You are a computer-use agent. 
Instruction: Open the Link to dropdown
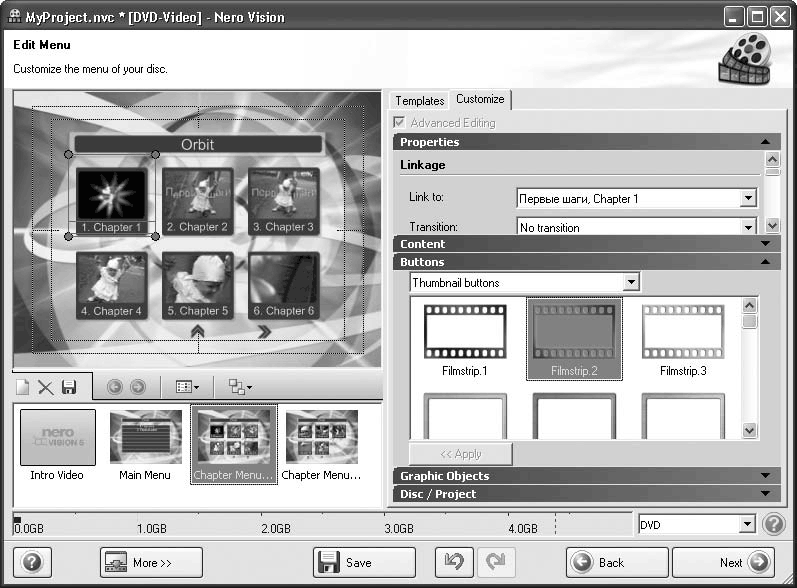748,199
